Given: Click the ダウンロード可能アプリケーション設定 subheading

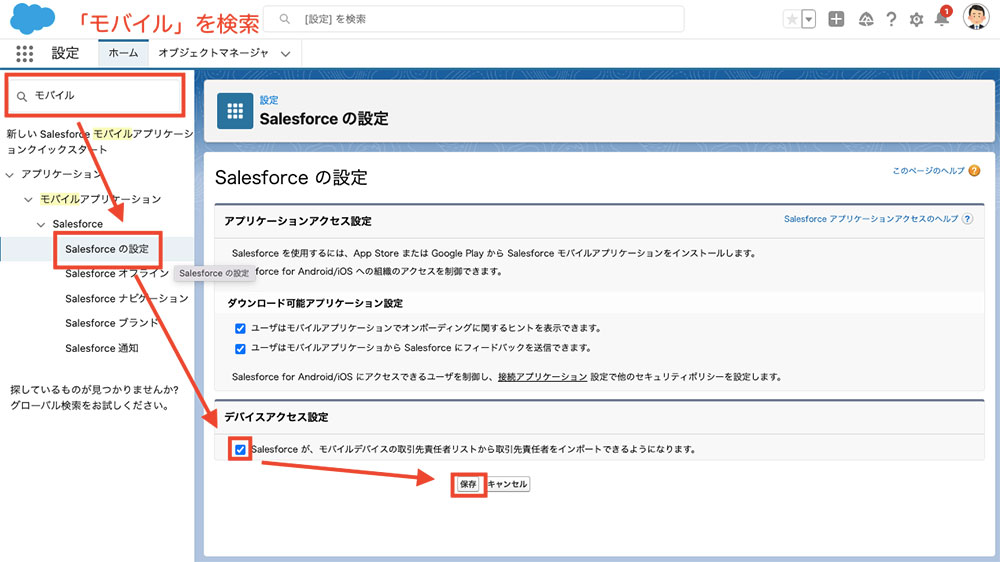Looking at the screenshot, I should [315, 303].
